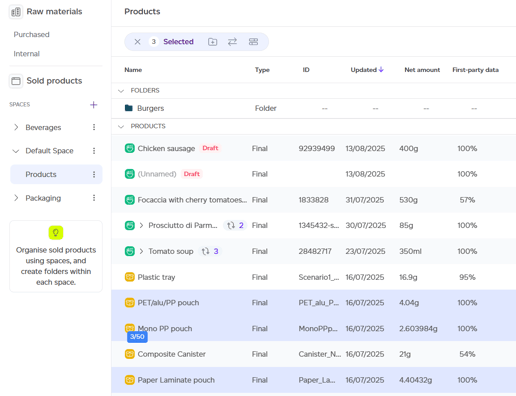This screenshot has width=516, height=396.
Task: Expand the Tomato soup row
Action: [x=141, y=251]
